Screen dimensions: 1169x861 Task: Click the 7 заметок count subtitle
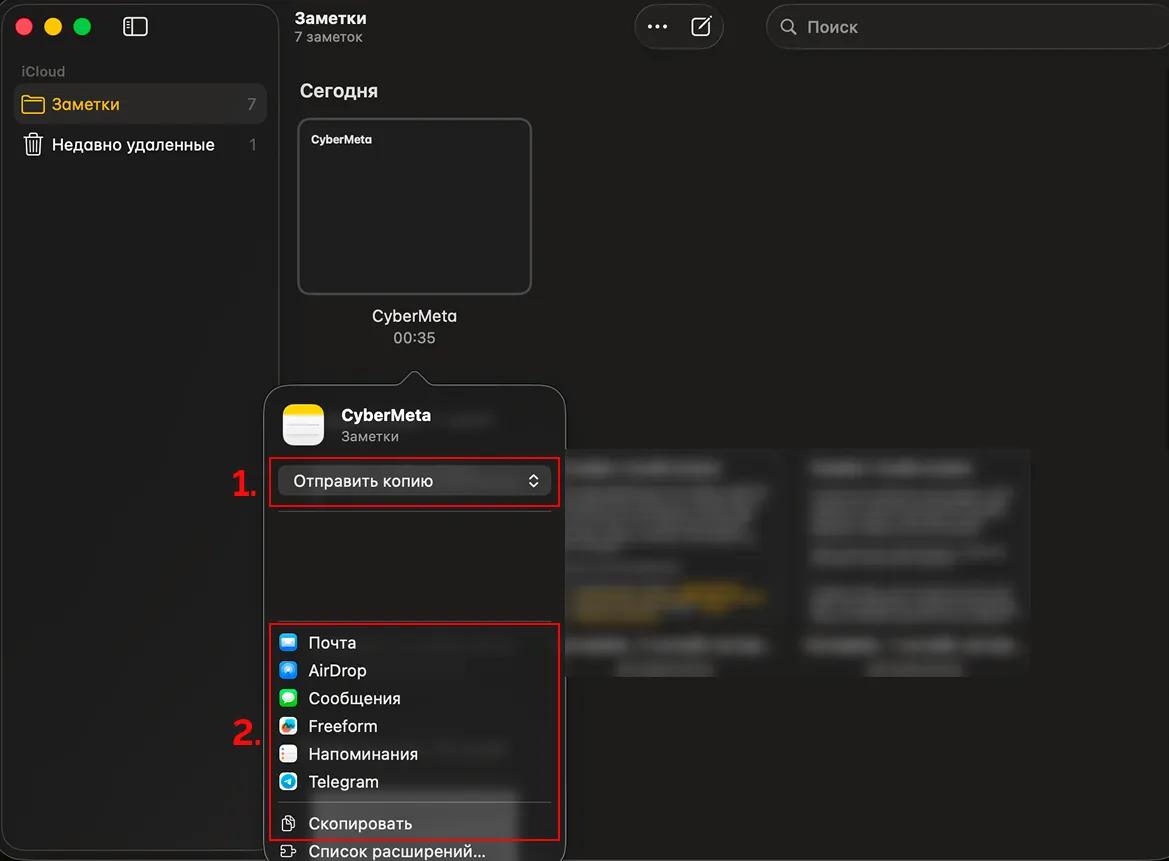329,37
